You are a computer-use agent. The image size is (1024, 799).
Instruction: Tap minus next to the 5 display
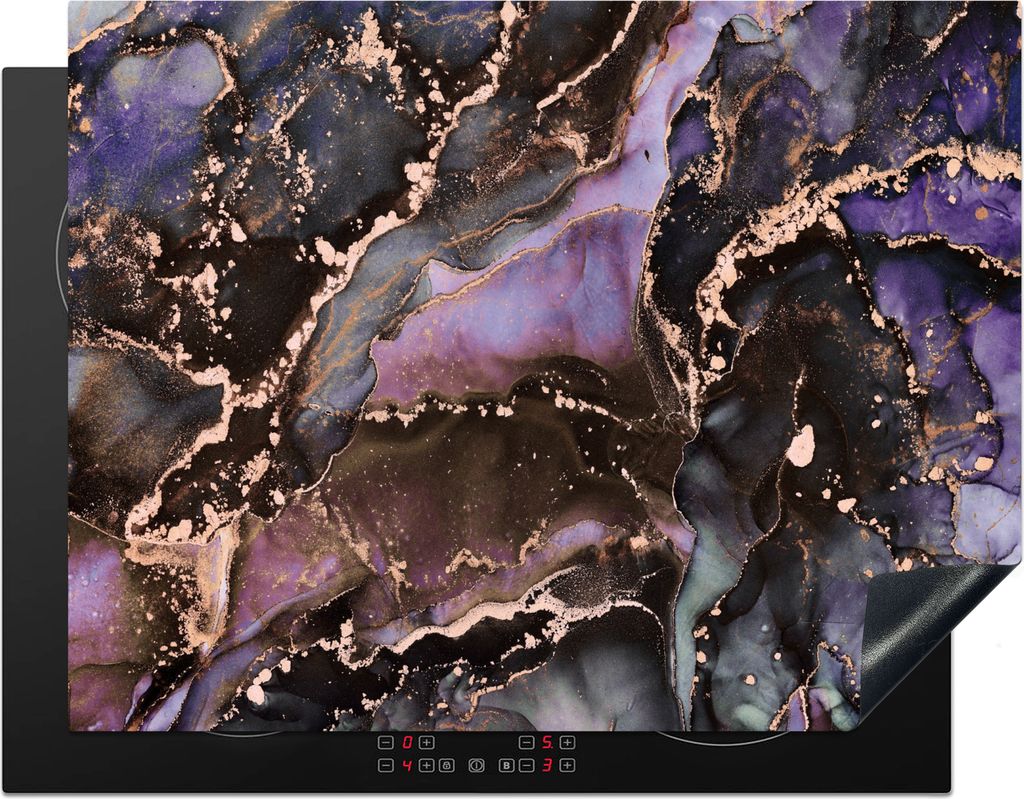pyautogui.click(x=526, y=743)
